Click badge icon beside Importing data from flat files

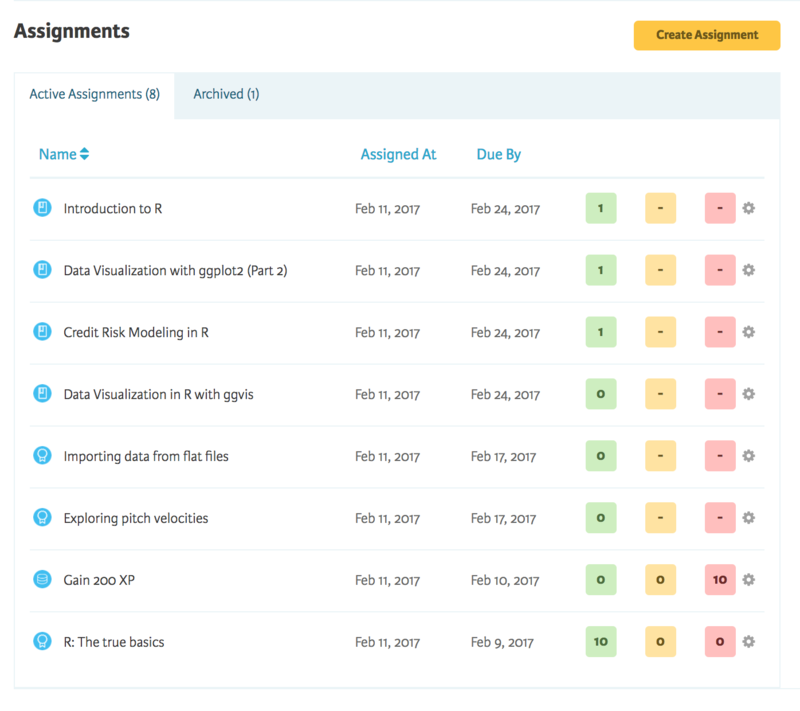(x=42, y=455)
